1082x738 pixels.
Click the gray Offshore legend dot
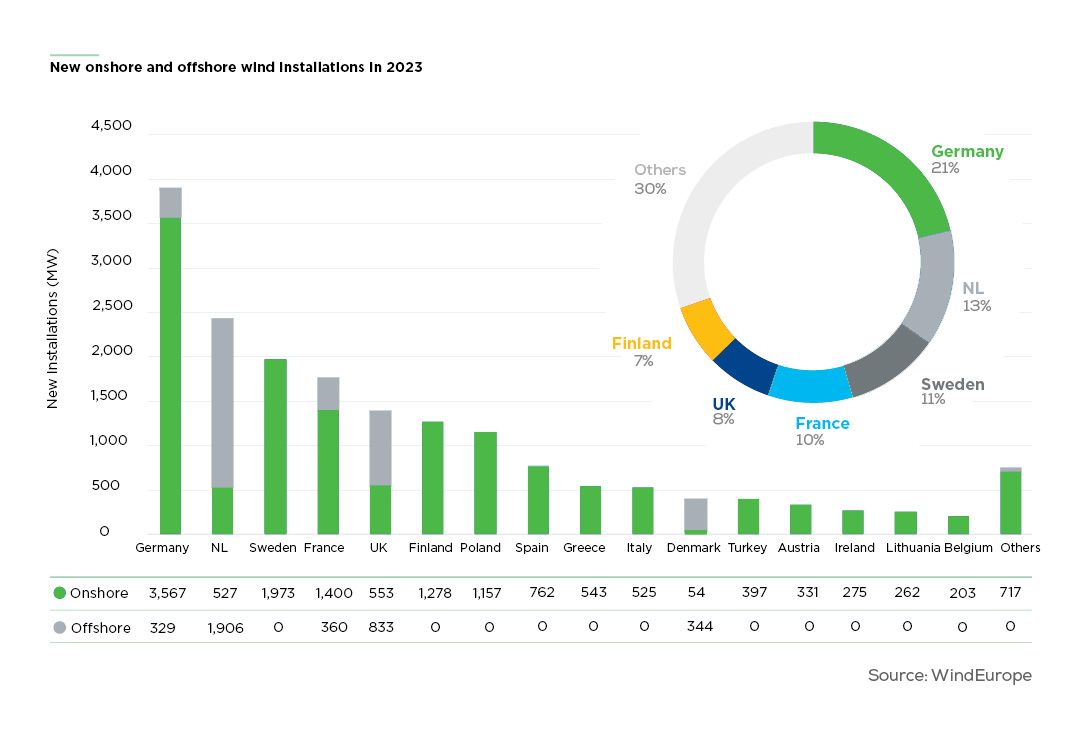tap(59, 628)
